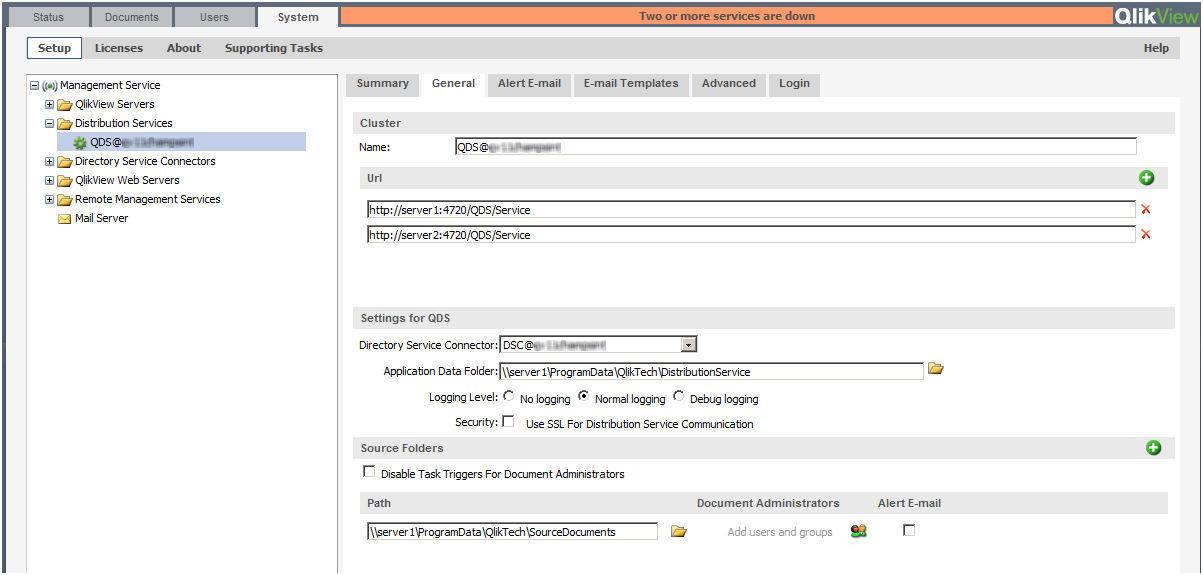This screenshot has width=1203, height=575.
Task: Switch to the Status tab
Action: [48, 17]
